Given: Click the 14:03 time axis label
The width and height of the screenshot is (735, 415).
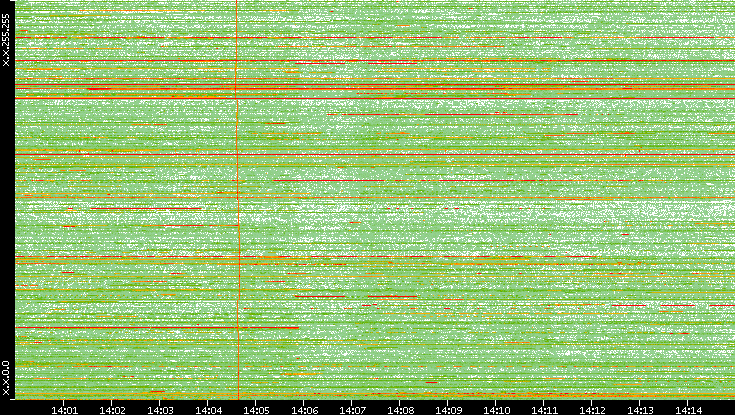Looking at the screenshot, I should point(160,410).
